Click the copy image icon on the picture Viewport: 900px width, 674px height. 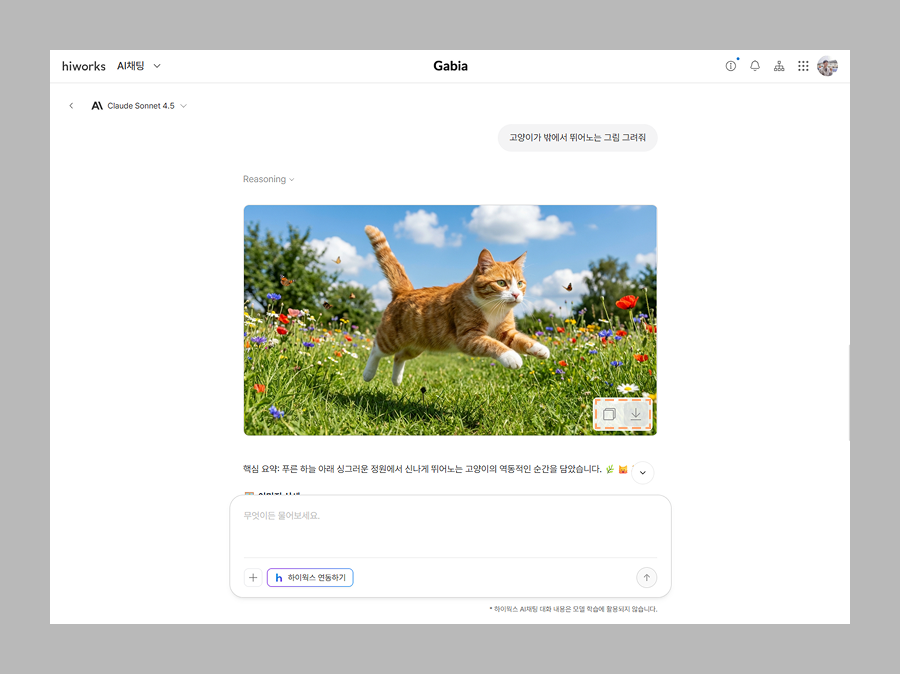click(x=609, y=414)
